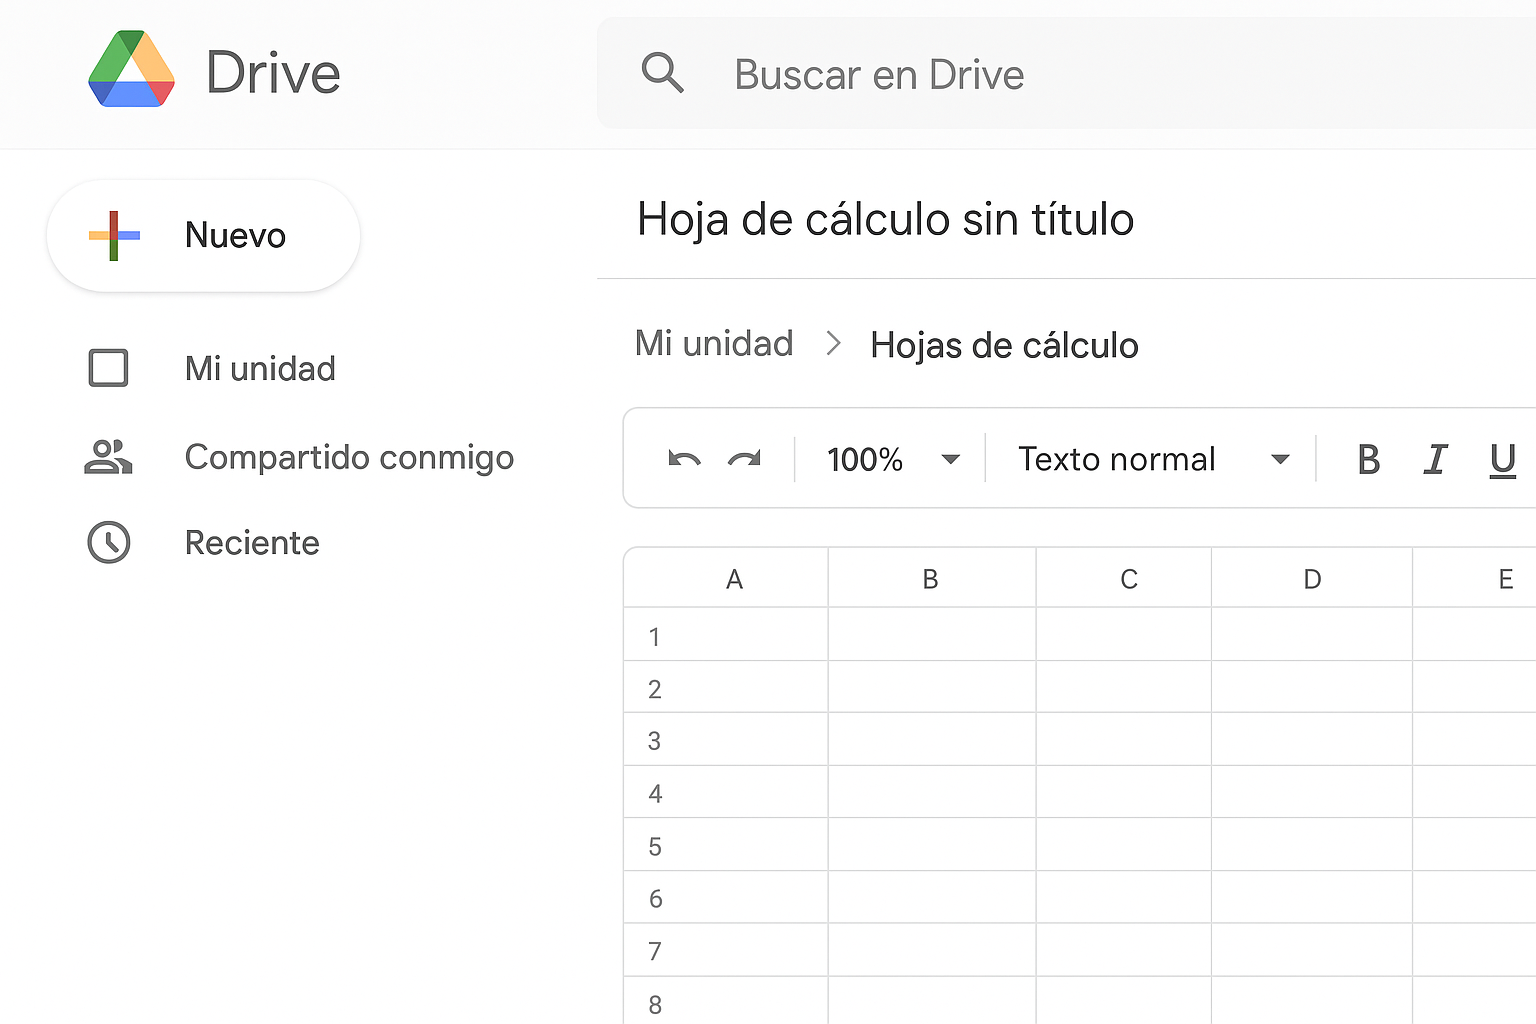This screenshot has height=1024, width=1536.
Task: Click the Compartido conmigo people icon
Action: point(108,457)
